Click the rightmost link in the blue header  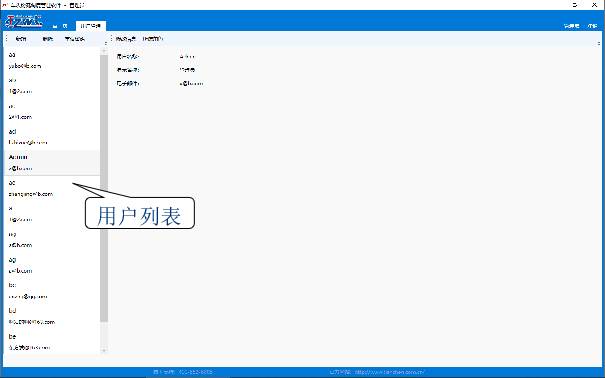coord(592,26)
